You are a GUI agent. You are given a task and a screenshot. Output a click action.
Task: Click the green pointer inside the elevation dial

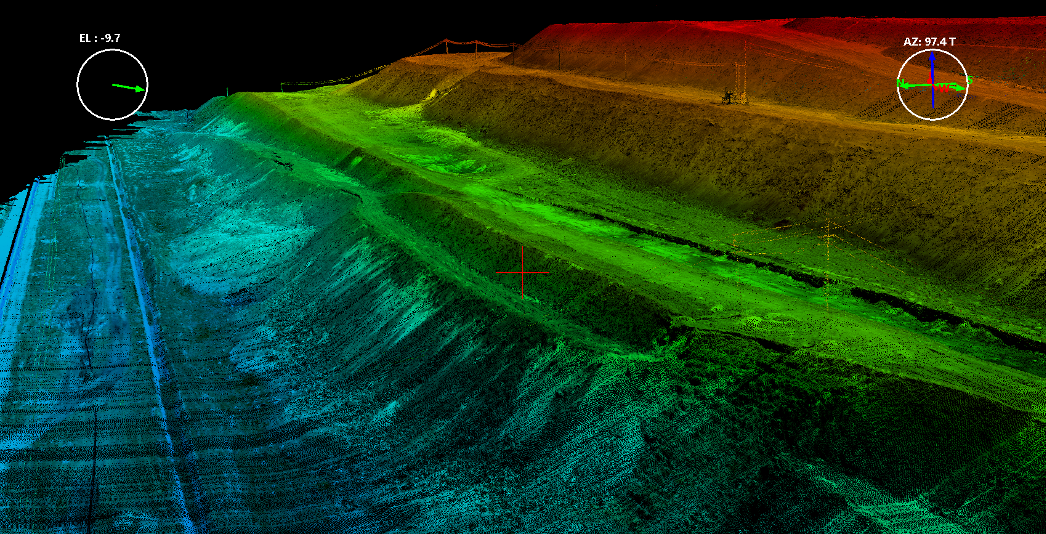[127, 88]
